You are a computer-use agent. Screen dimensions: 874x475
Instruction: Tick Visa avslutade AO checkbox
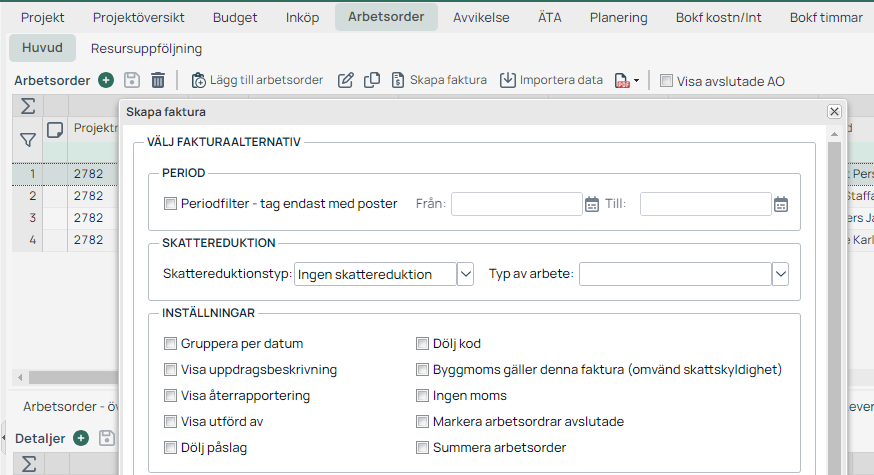click(666, 81)
